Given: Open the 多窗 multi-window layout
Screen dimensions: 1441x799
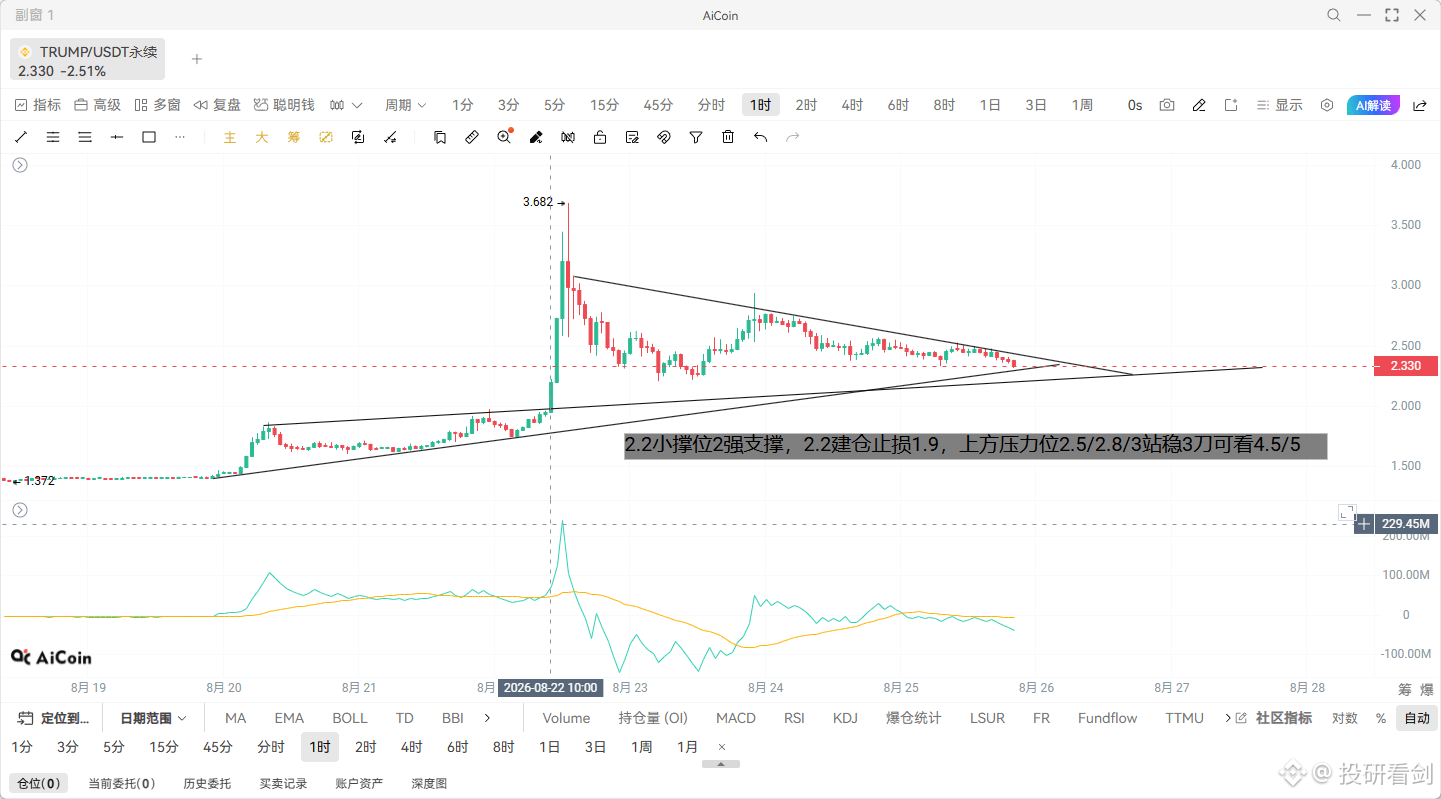Looking at the screenshot, I should (x=158, y=105).
